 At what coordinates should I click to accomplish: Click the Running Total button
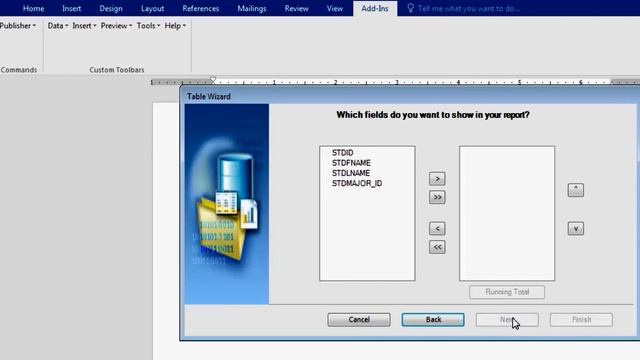click(x=507, y=292)
